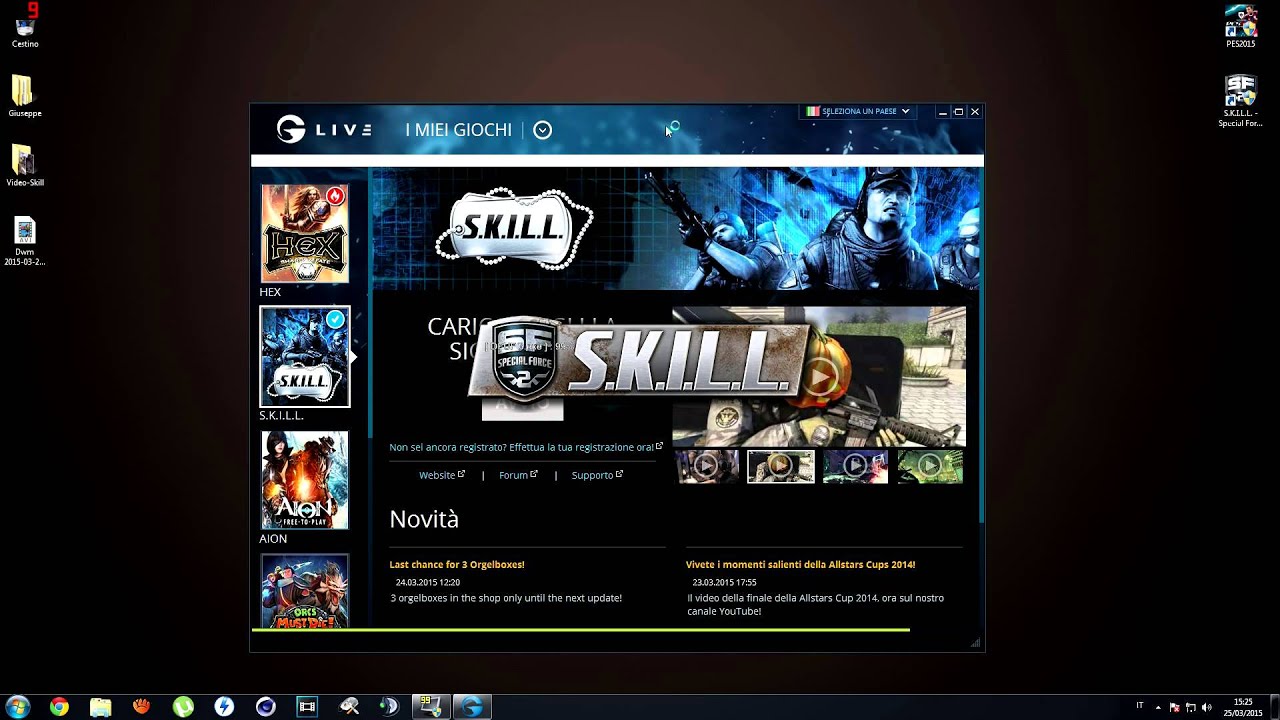Play the fourth green video thumbnail

pyautogui.click(x=930, y=466)
